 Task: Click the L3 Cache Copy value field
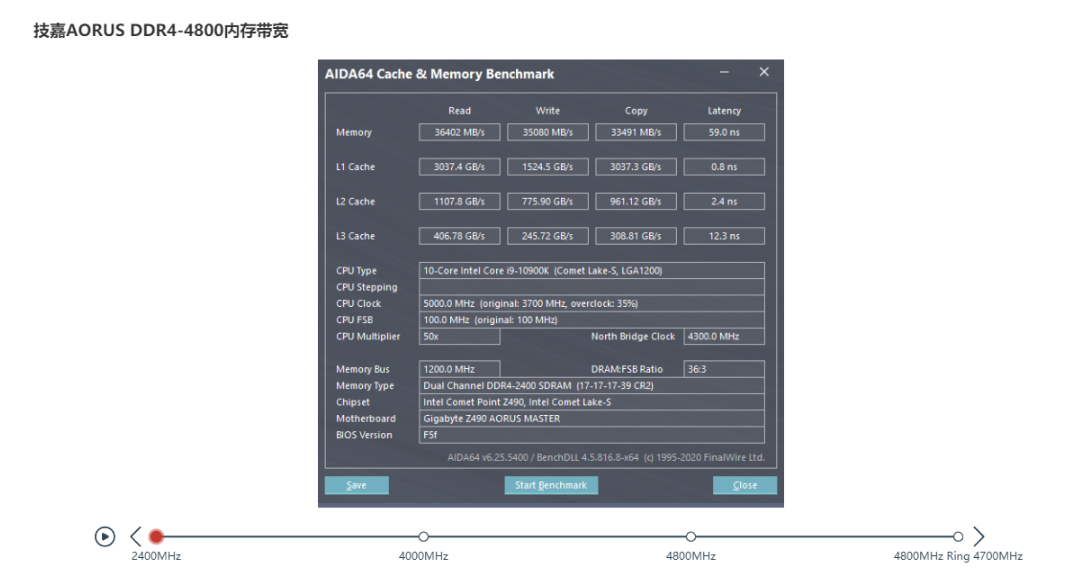635,236
